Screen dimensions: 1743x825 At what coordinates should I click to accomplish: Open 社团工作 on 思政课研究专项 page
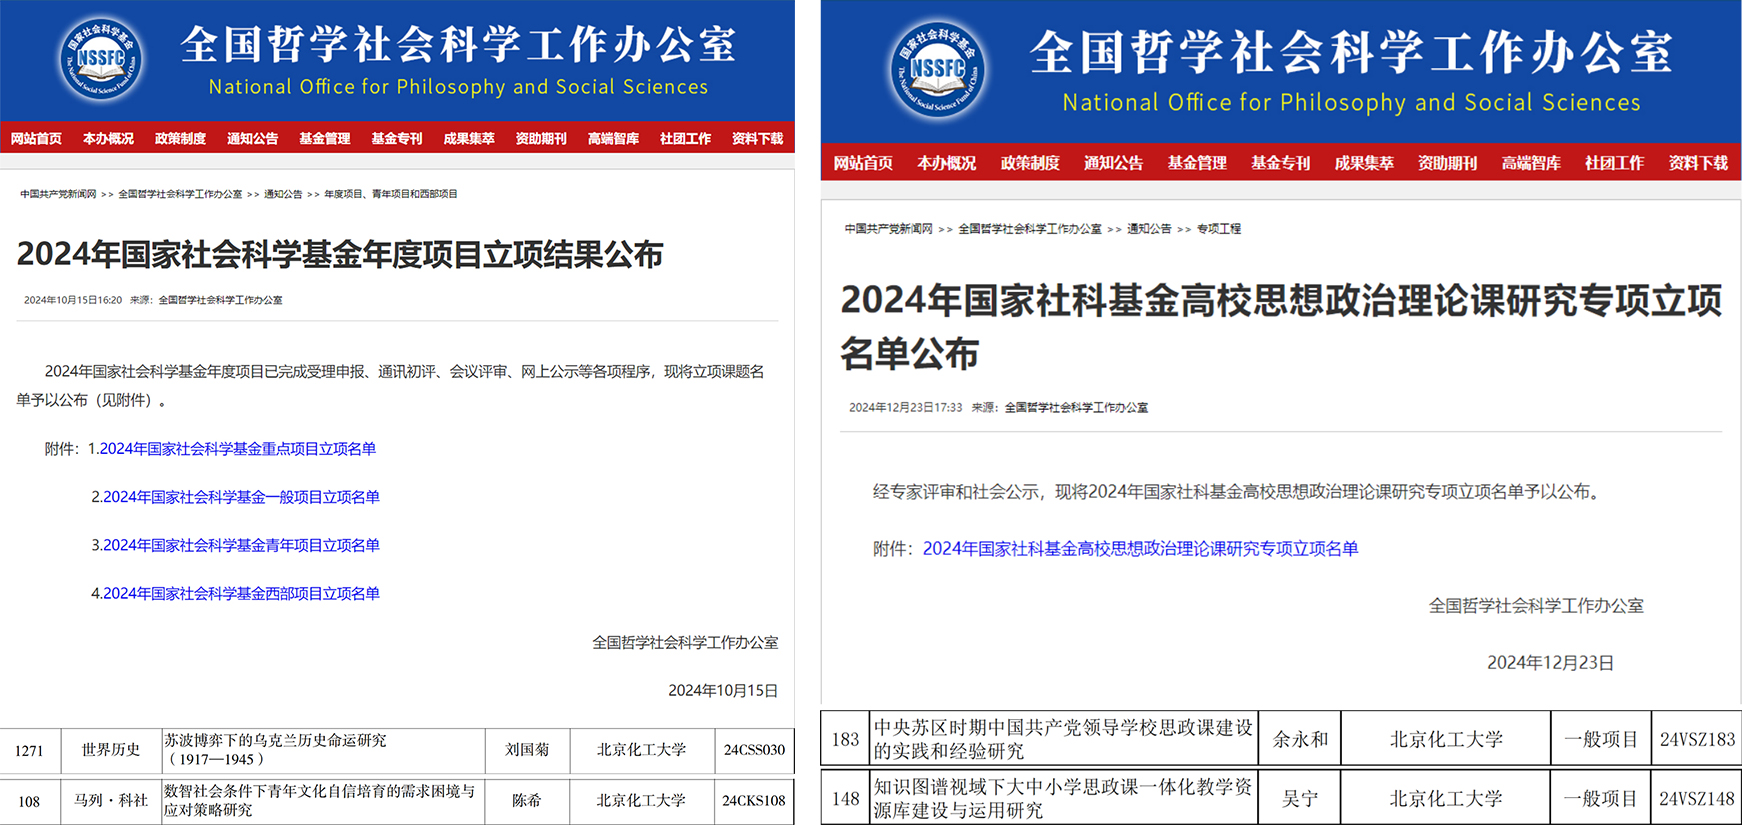(x=1614, y=162)
